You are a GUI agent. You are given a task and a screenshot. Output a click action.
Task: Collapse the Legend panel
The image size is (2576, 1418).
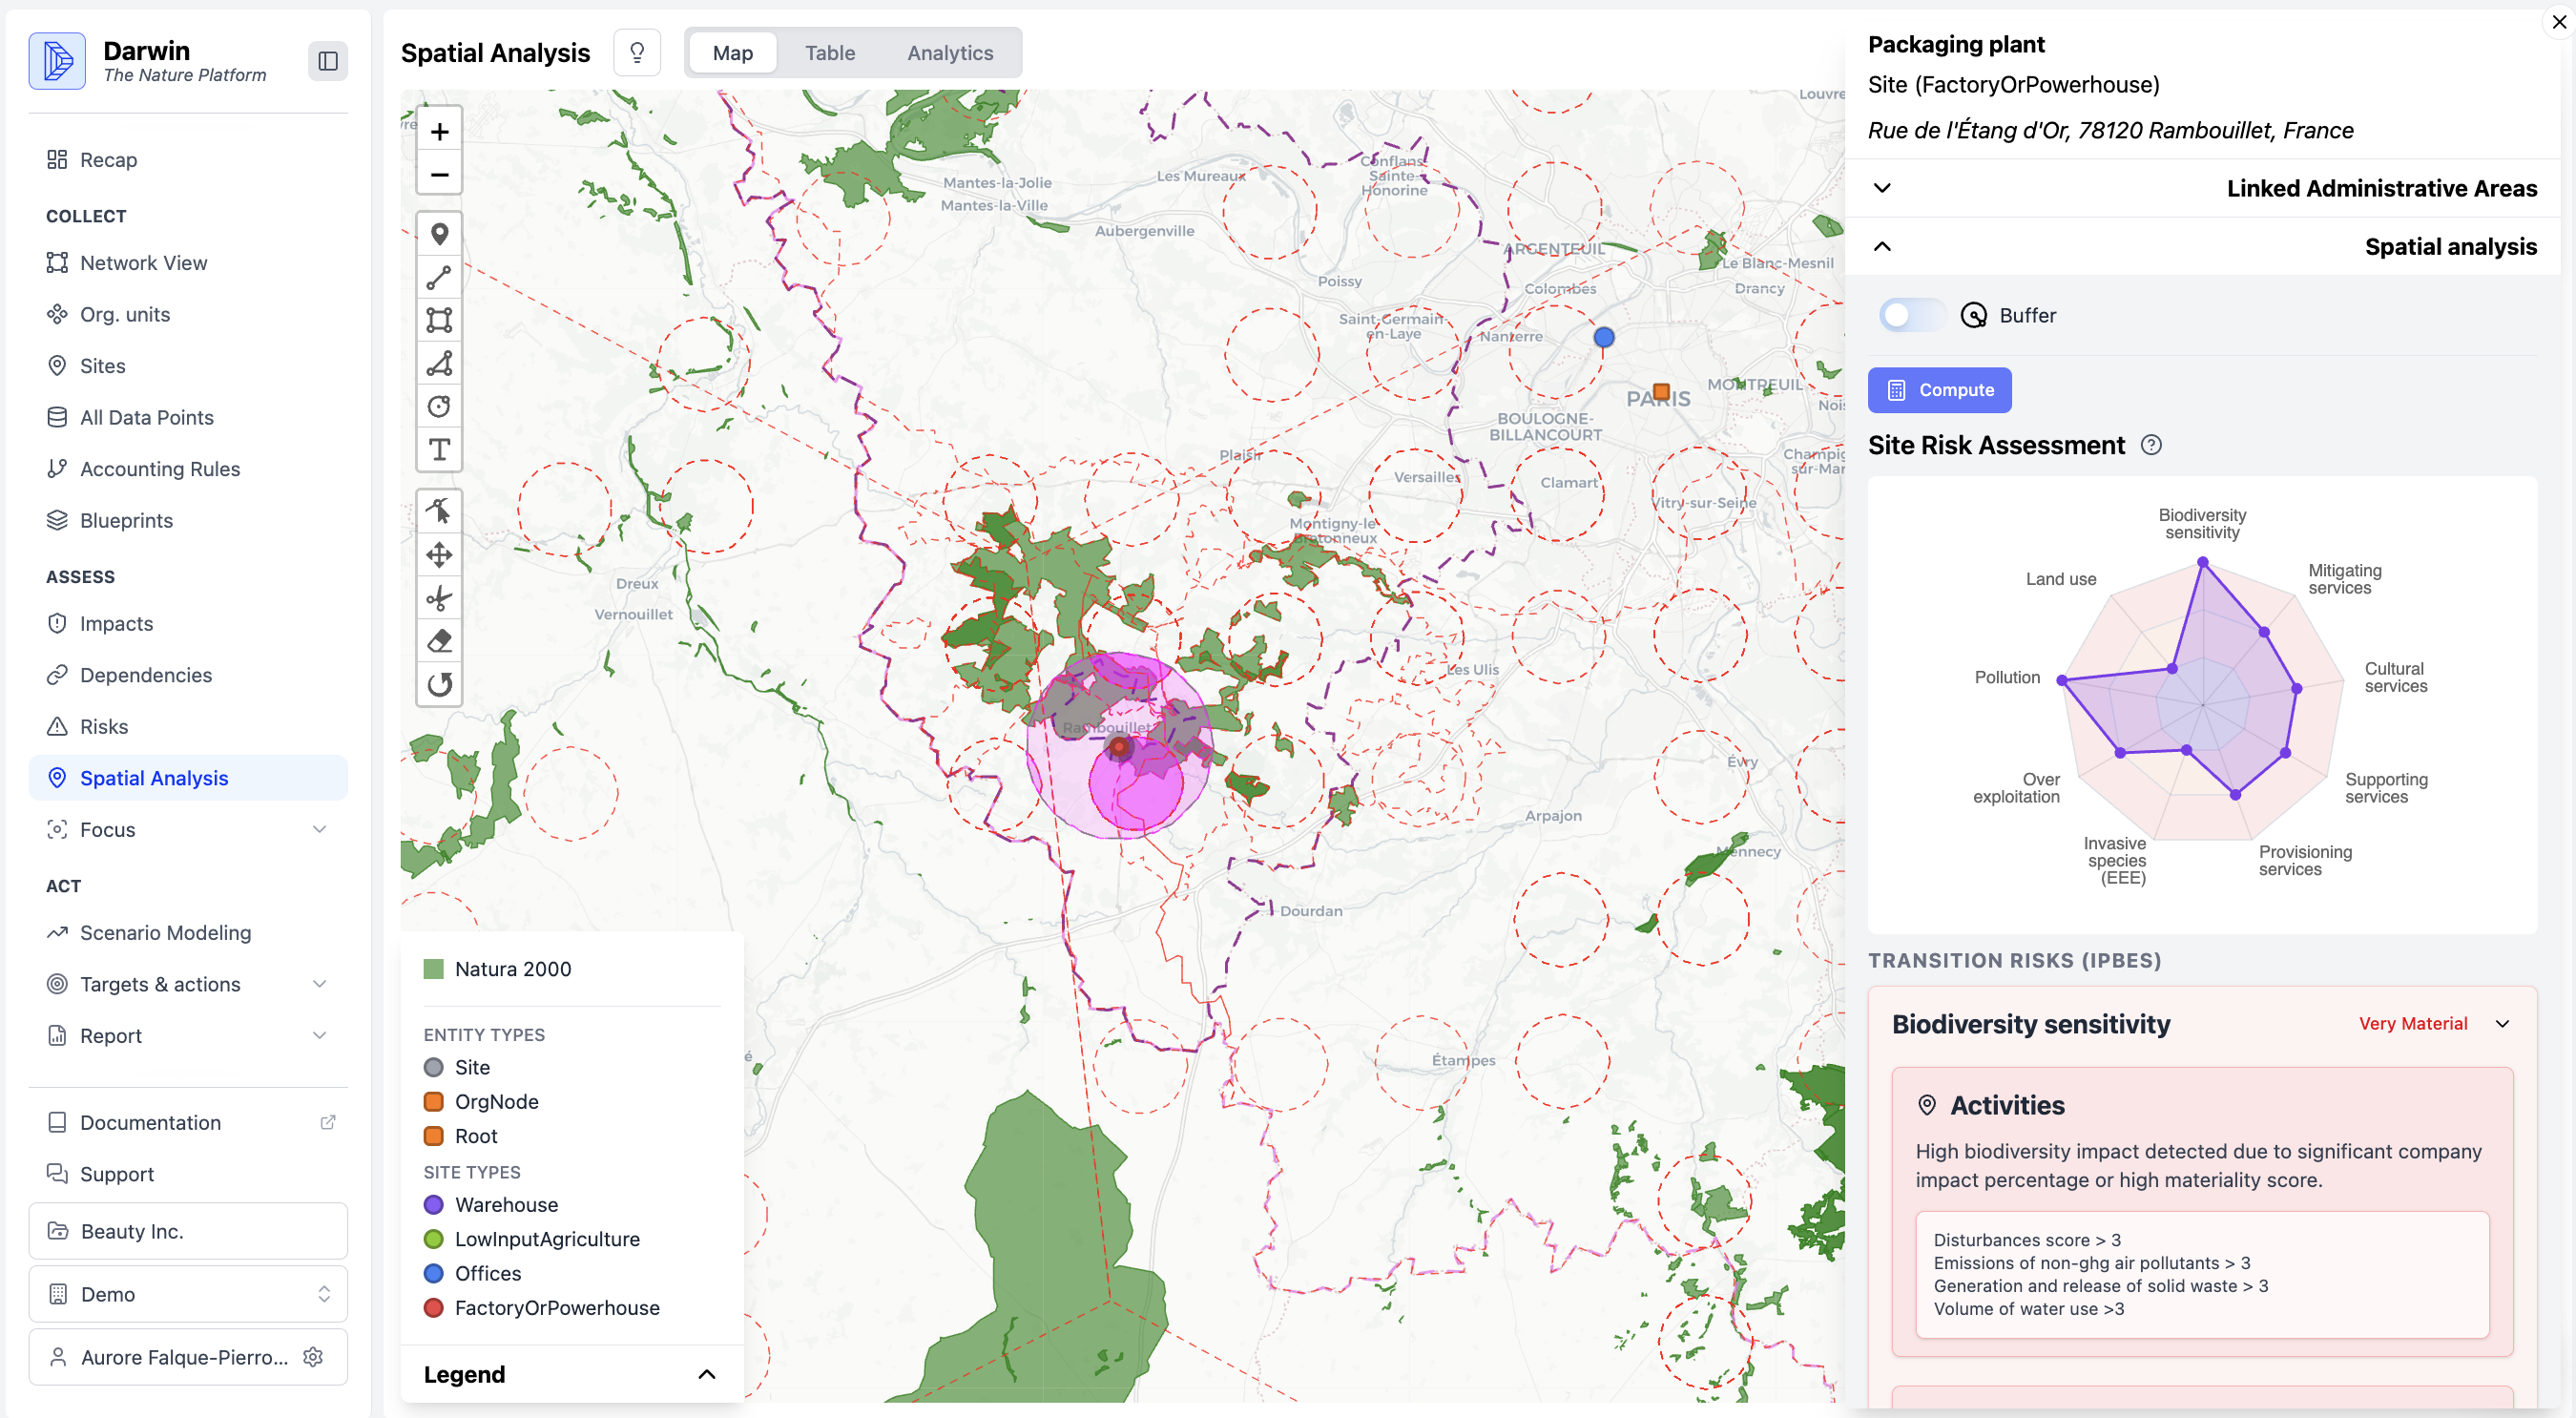706,1374
